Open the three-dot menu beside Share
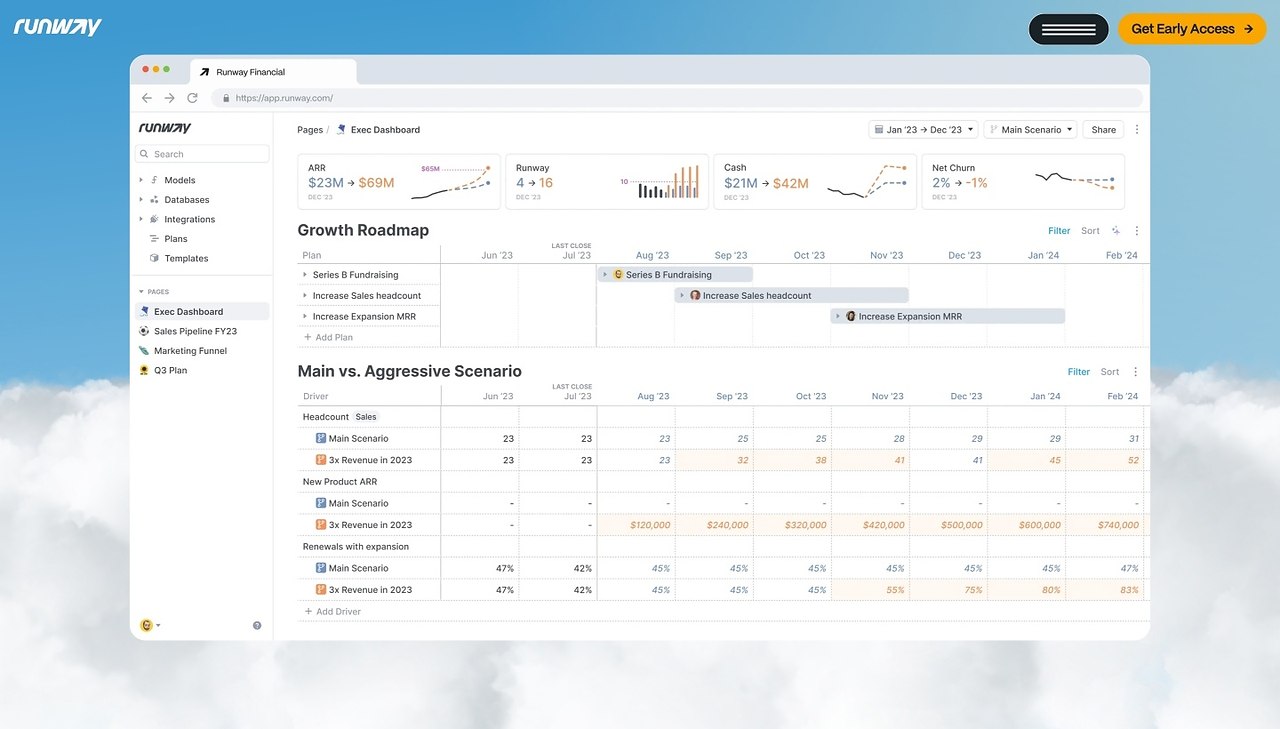Screen dimensions: 1280x729 [1137, 130]
